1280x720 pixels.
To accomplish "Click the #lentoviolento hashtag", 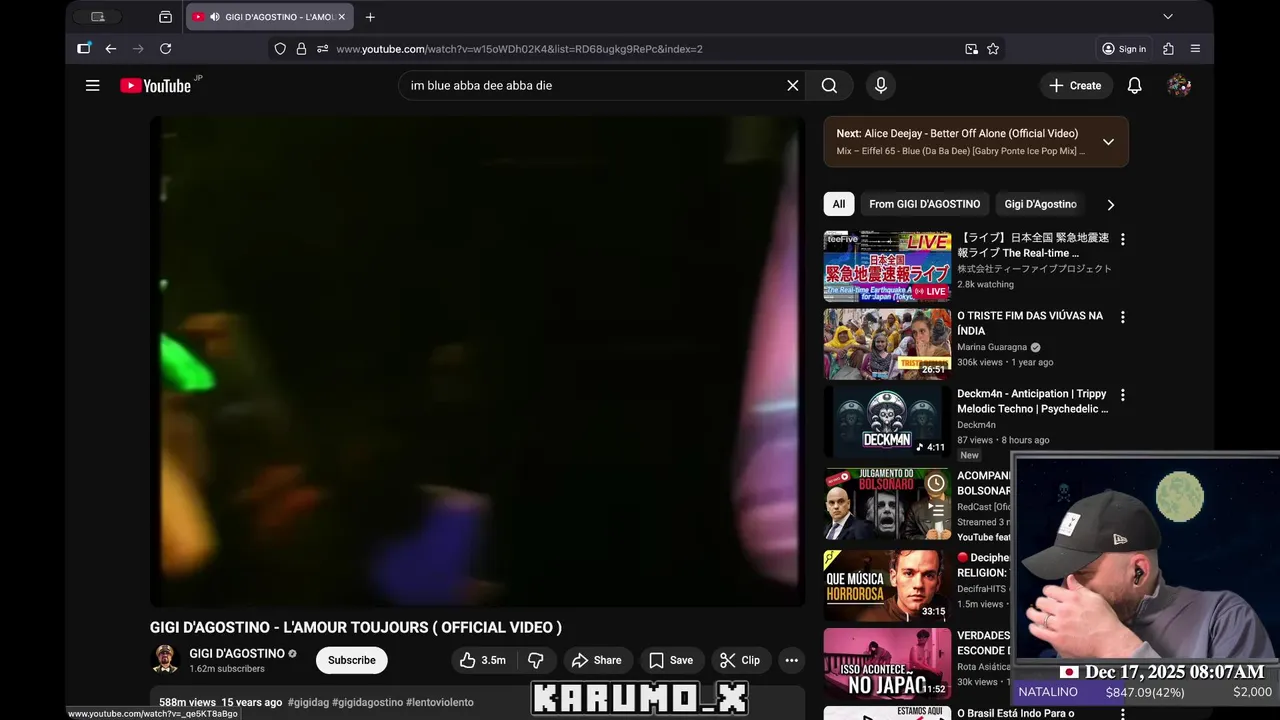I will (440, 703).
